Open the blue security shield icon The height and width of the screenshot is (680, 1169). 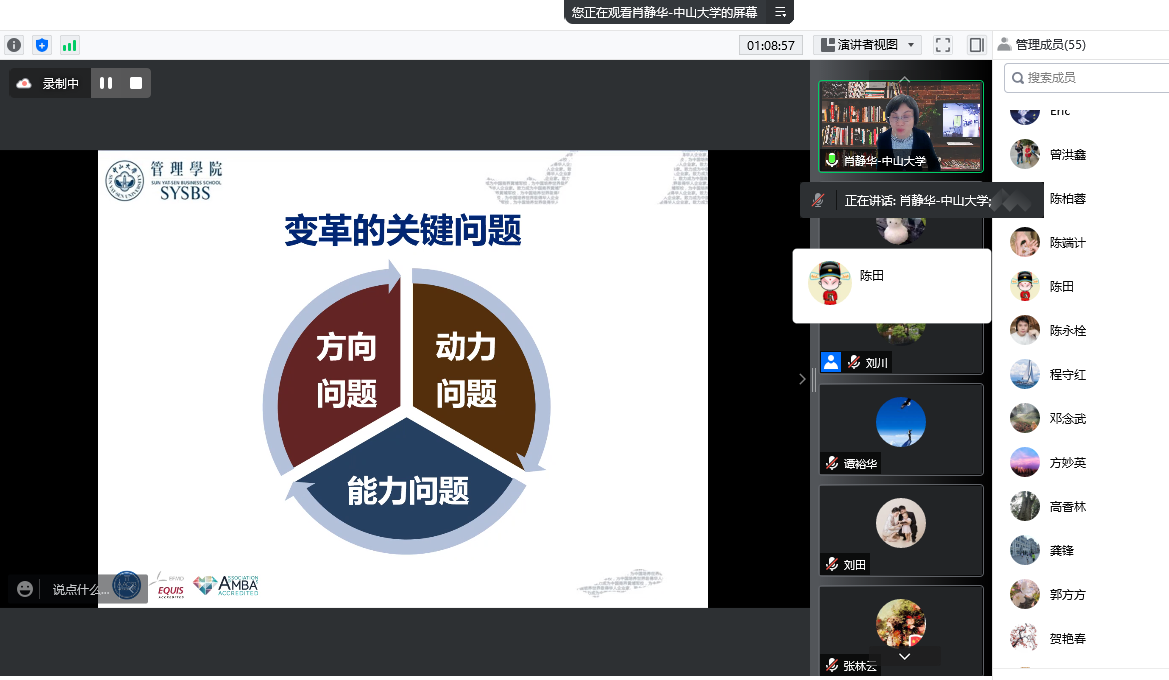click(41, 45)
